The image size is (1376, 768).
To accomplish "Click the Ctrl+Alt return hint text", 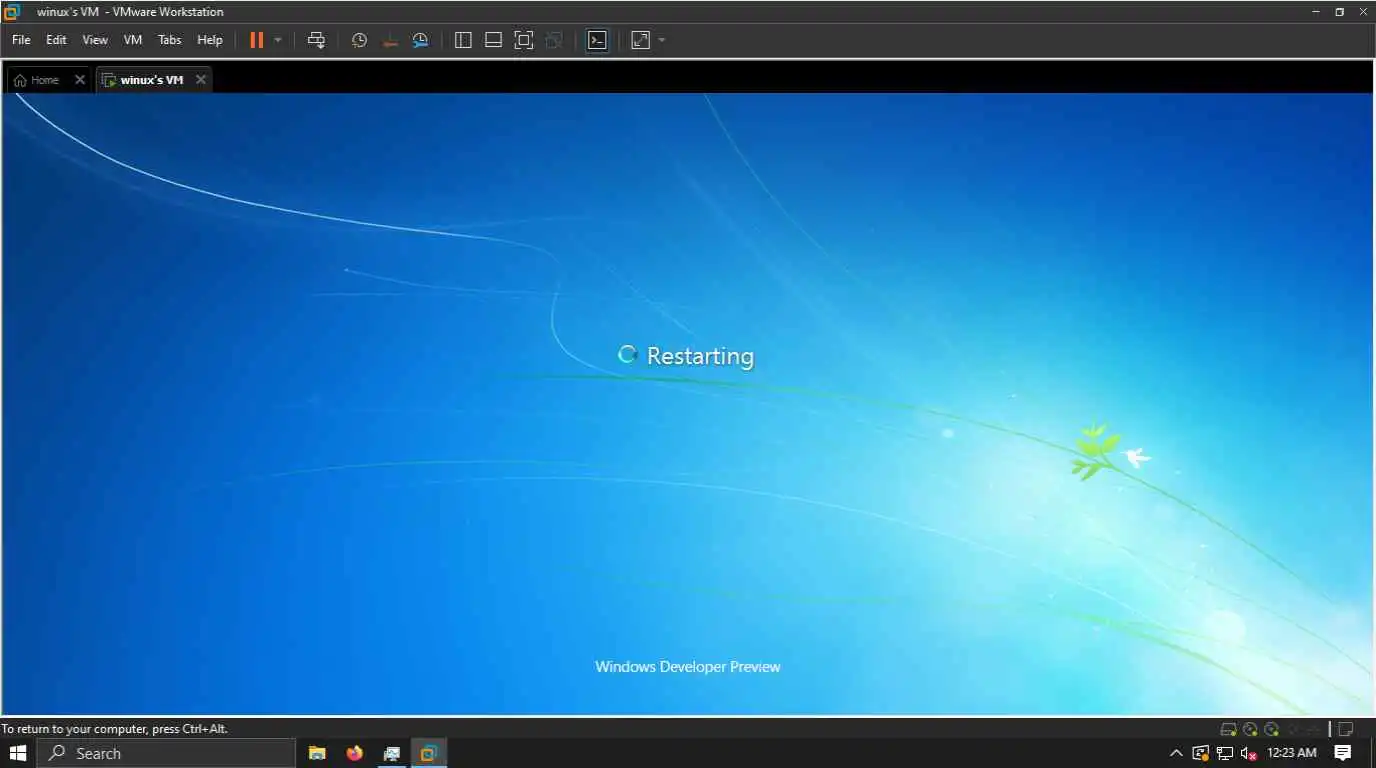I will (115, 729).
